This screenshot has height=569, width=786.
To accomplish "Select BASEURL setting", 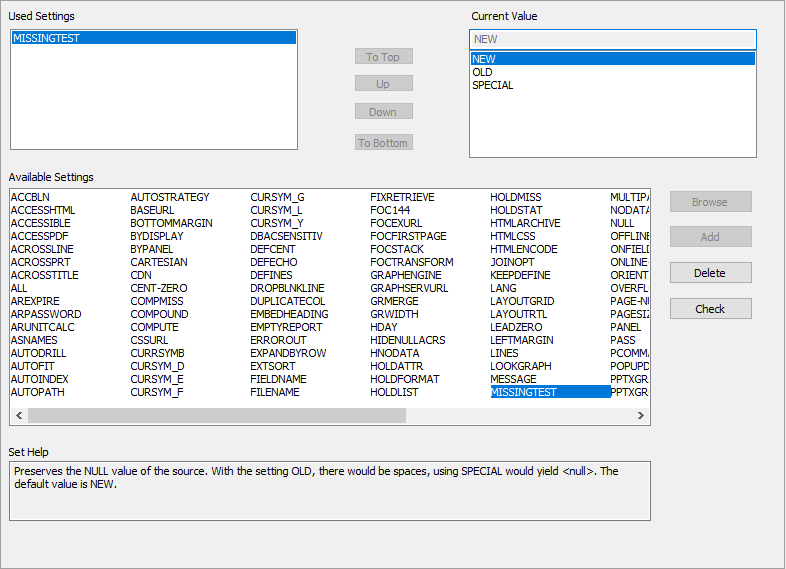I will (152, 210).
